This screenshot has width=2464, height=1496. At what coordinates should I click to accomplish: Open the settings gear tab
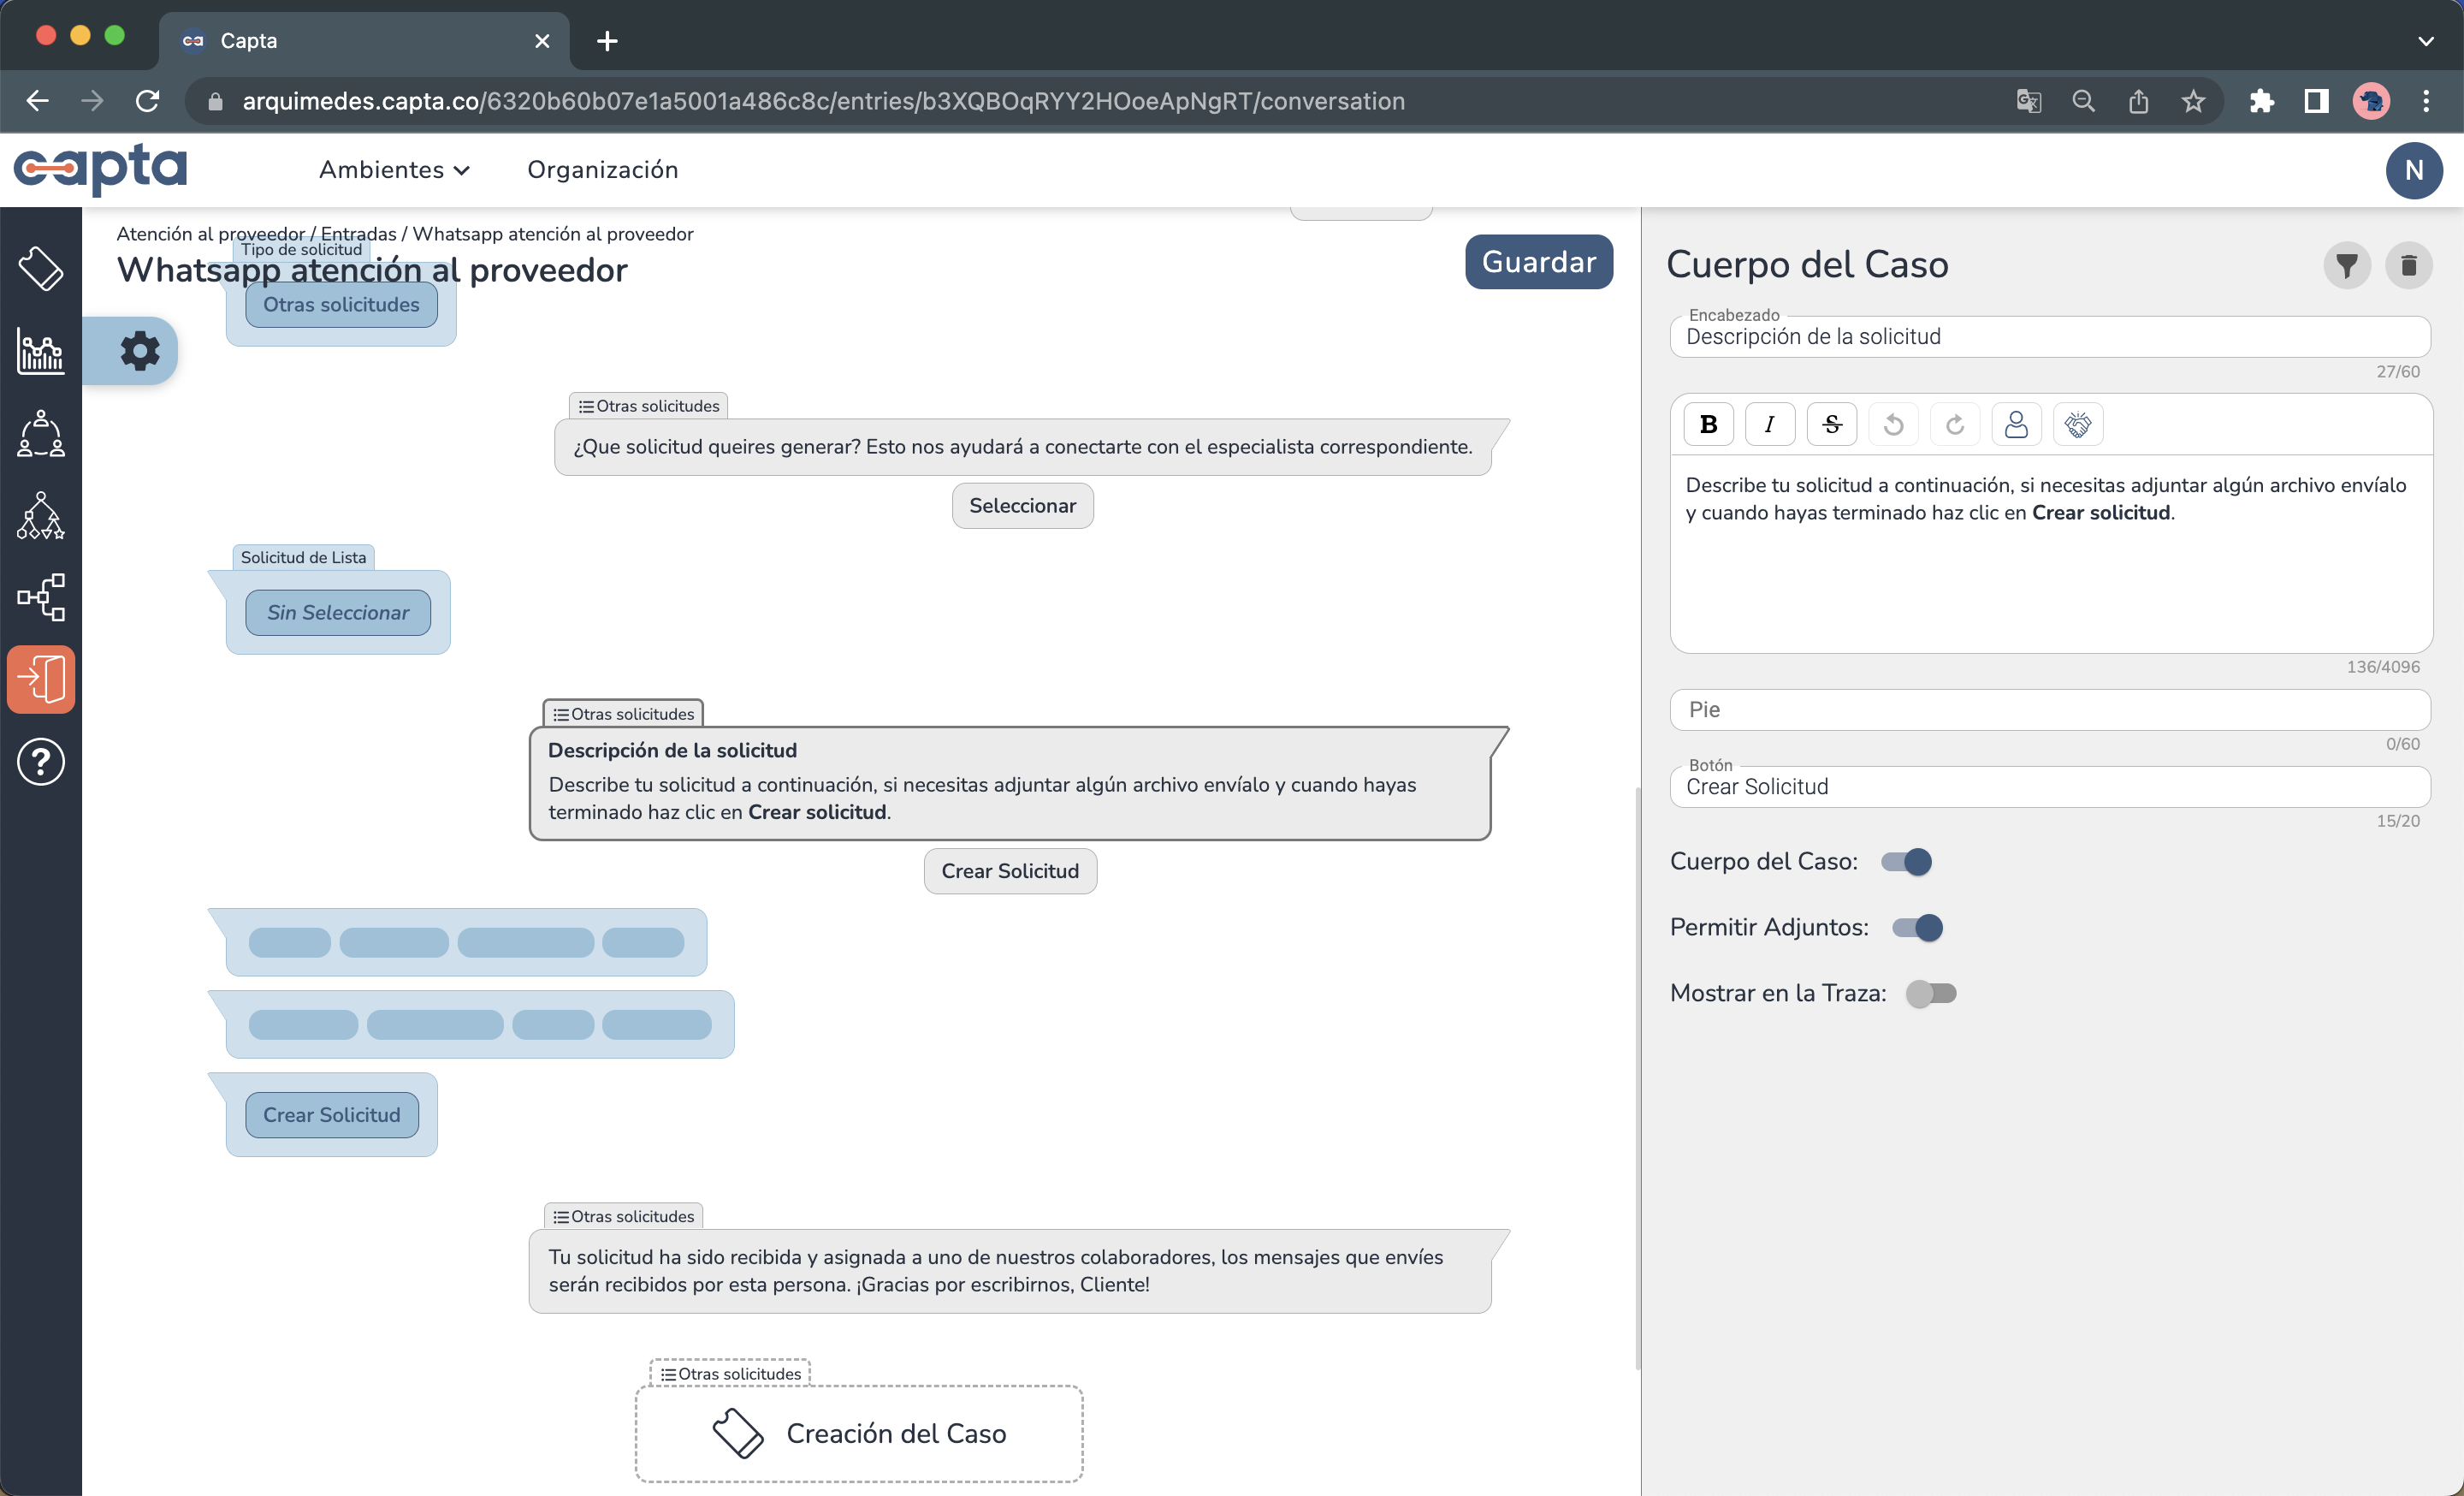tap(140, 351)
